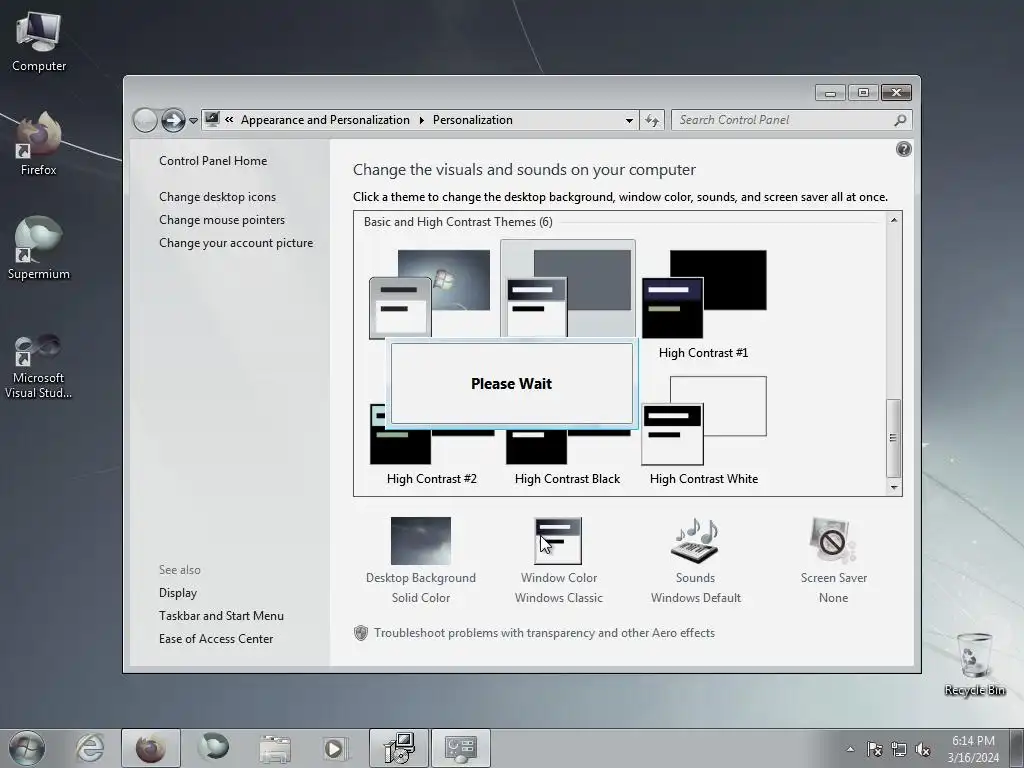Image resolution: width=1024 pixels, height=768 pixels.
Task: Open the Display link
Action: point(178,593)
